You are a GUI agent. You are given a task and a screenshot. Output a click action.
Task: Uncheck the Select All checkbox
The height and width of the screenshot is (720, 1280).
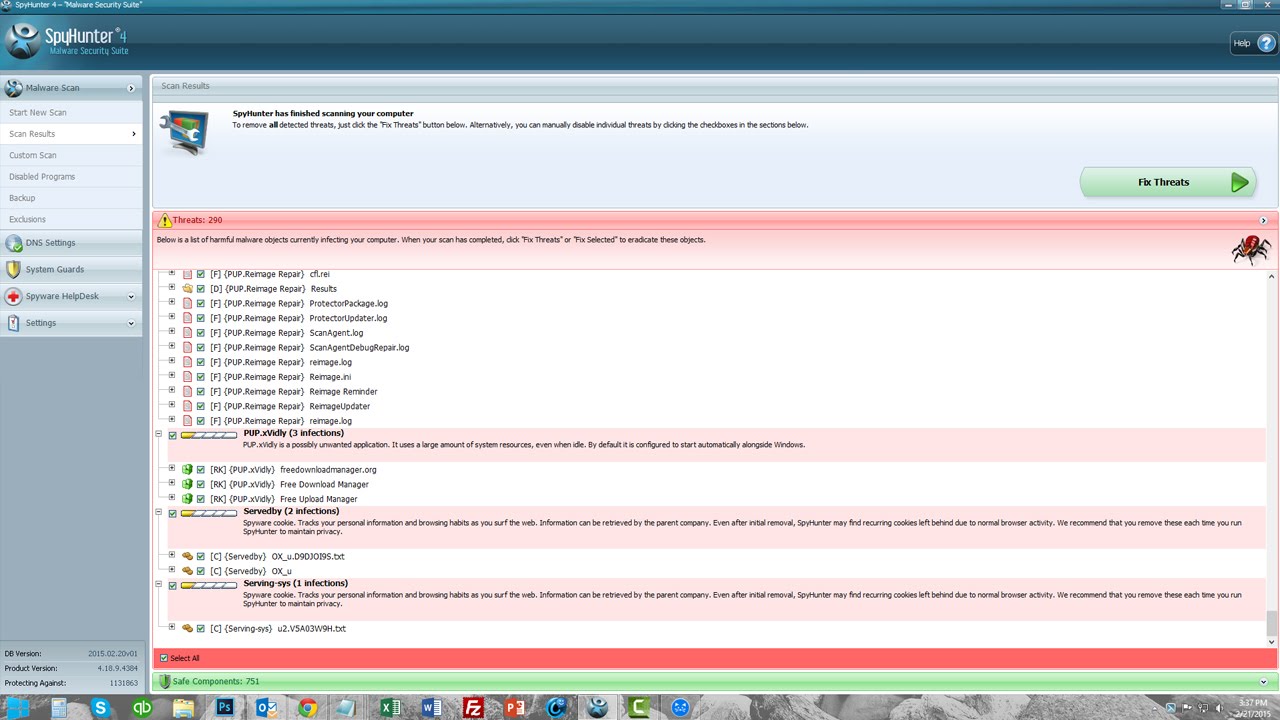(x=164, y=658)
